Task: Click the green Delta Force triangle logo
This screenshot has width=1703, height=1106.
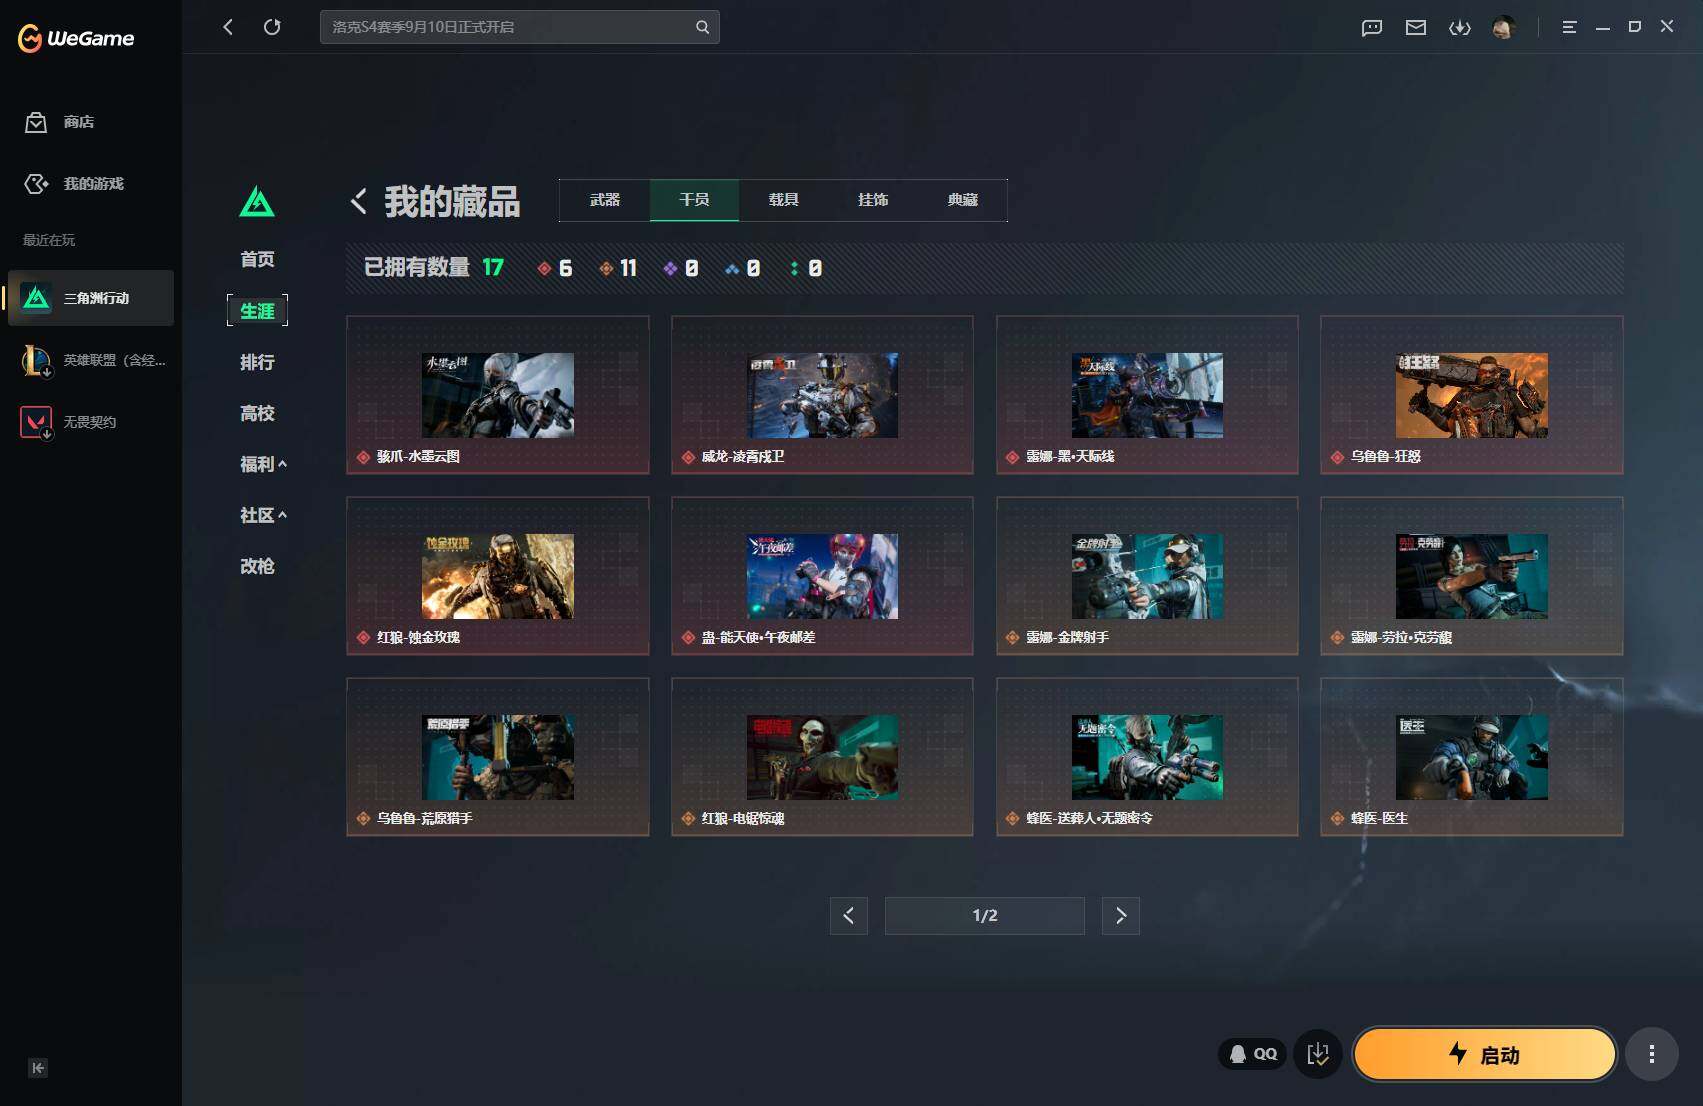Action: (x=257, y=201)
